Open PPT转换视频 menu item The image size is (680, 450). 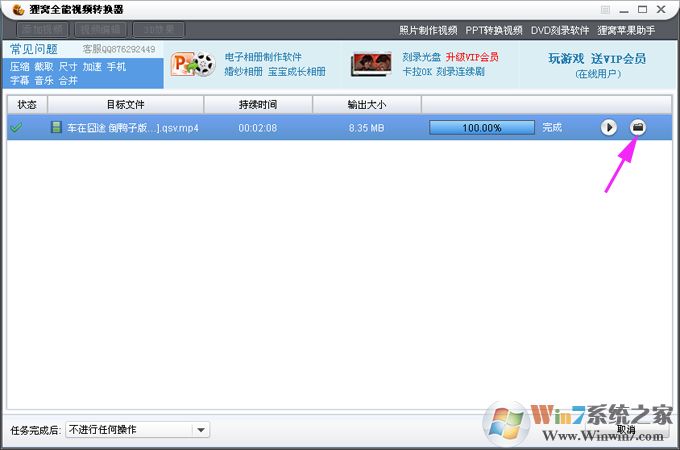[x=494, y=30]
